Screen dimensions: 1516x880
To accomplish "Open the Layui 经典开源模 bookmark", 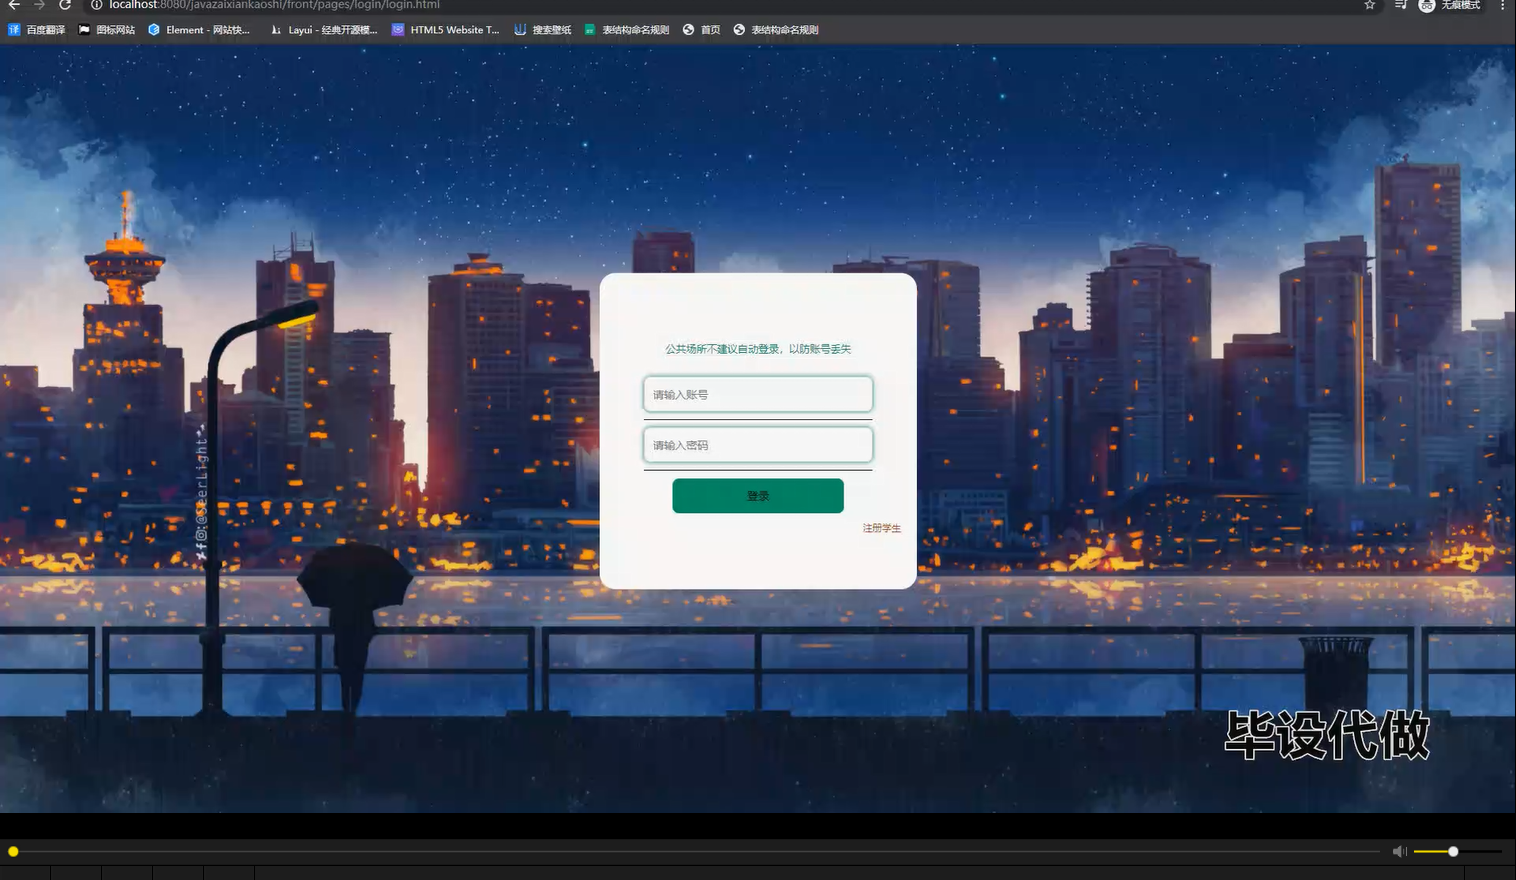I will tap(324, 29).
